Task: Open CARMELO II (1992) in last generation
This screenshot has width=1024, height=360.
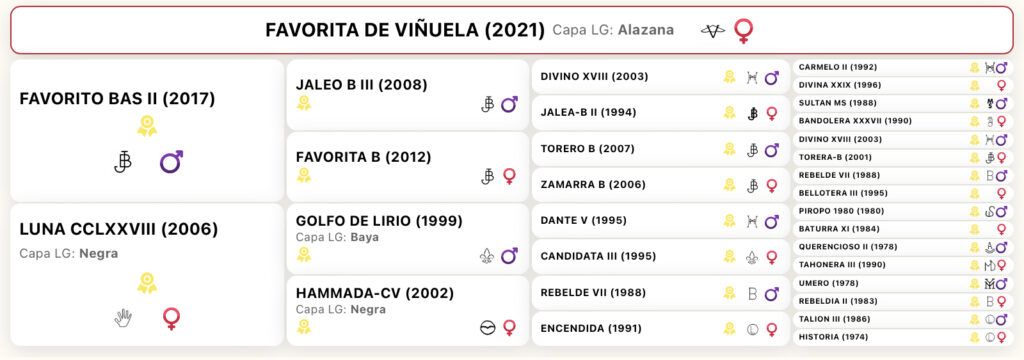Action: point(904,67)
